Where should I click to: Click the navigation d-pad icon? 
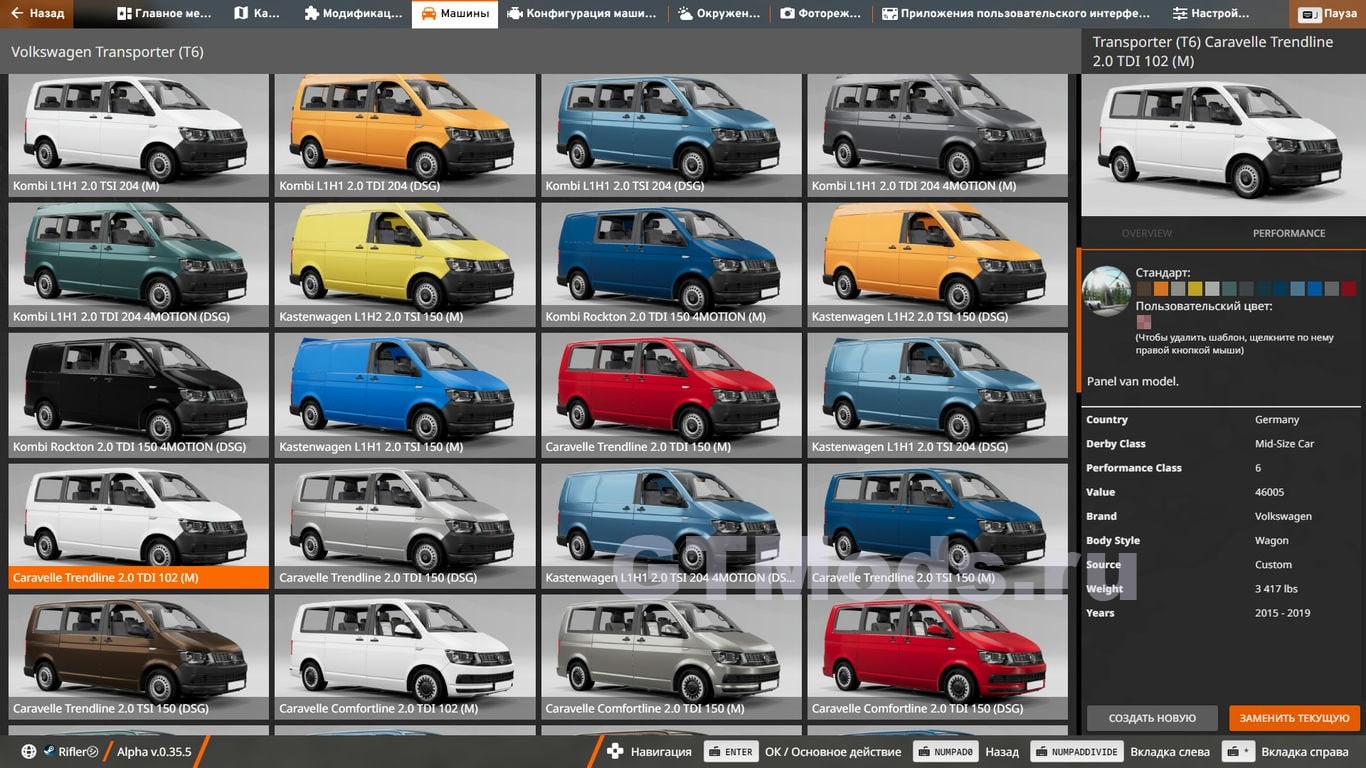[x=616, y=752]
